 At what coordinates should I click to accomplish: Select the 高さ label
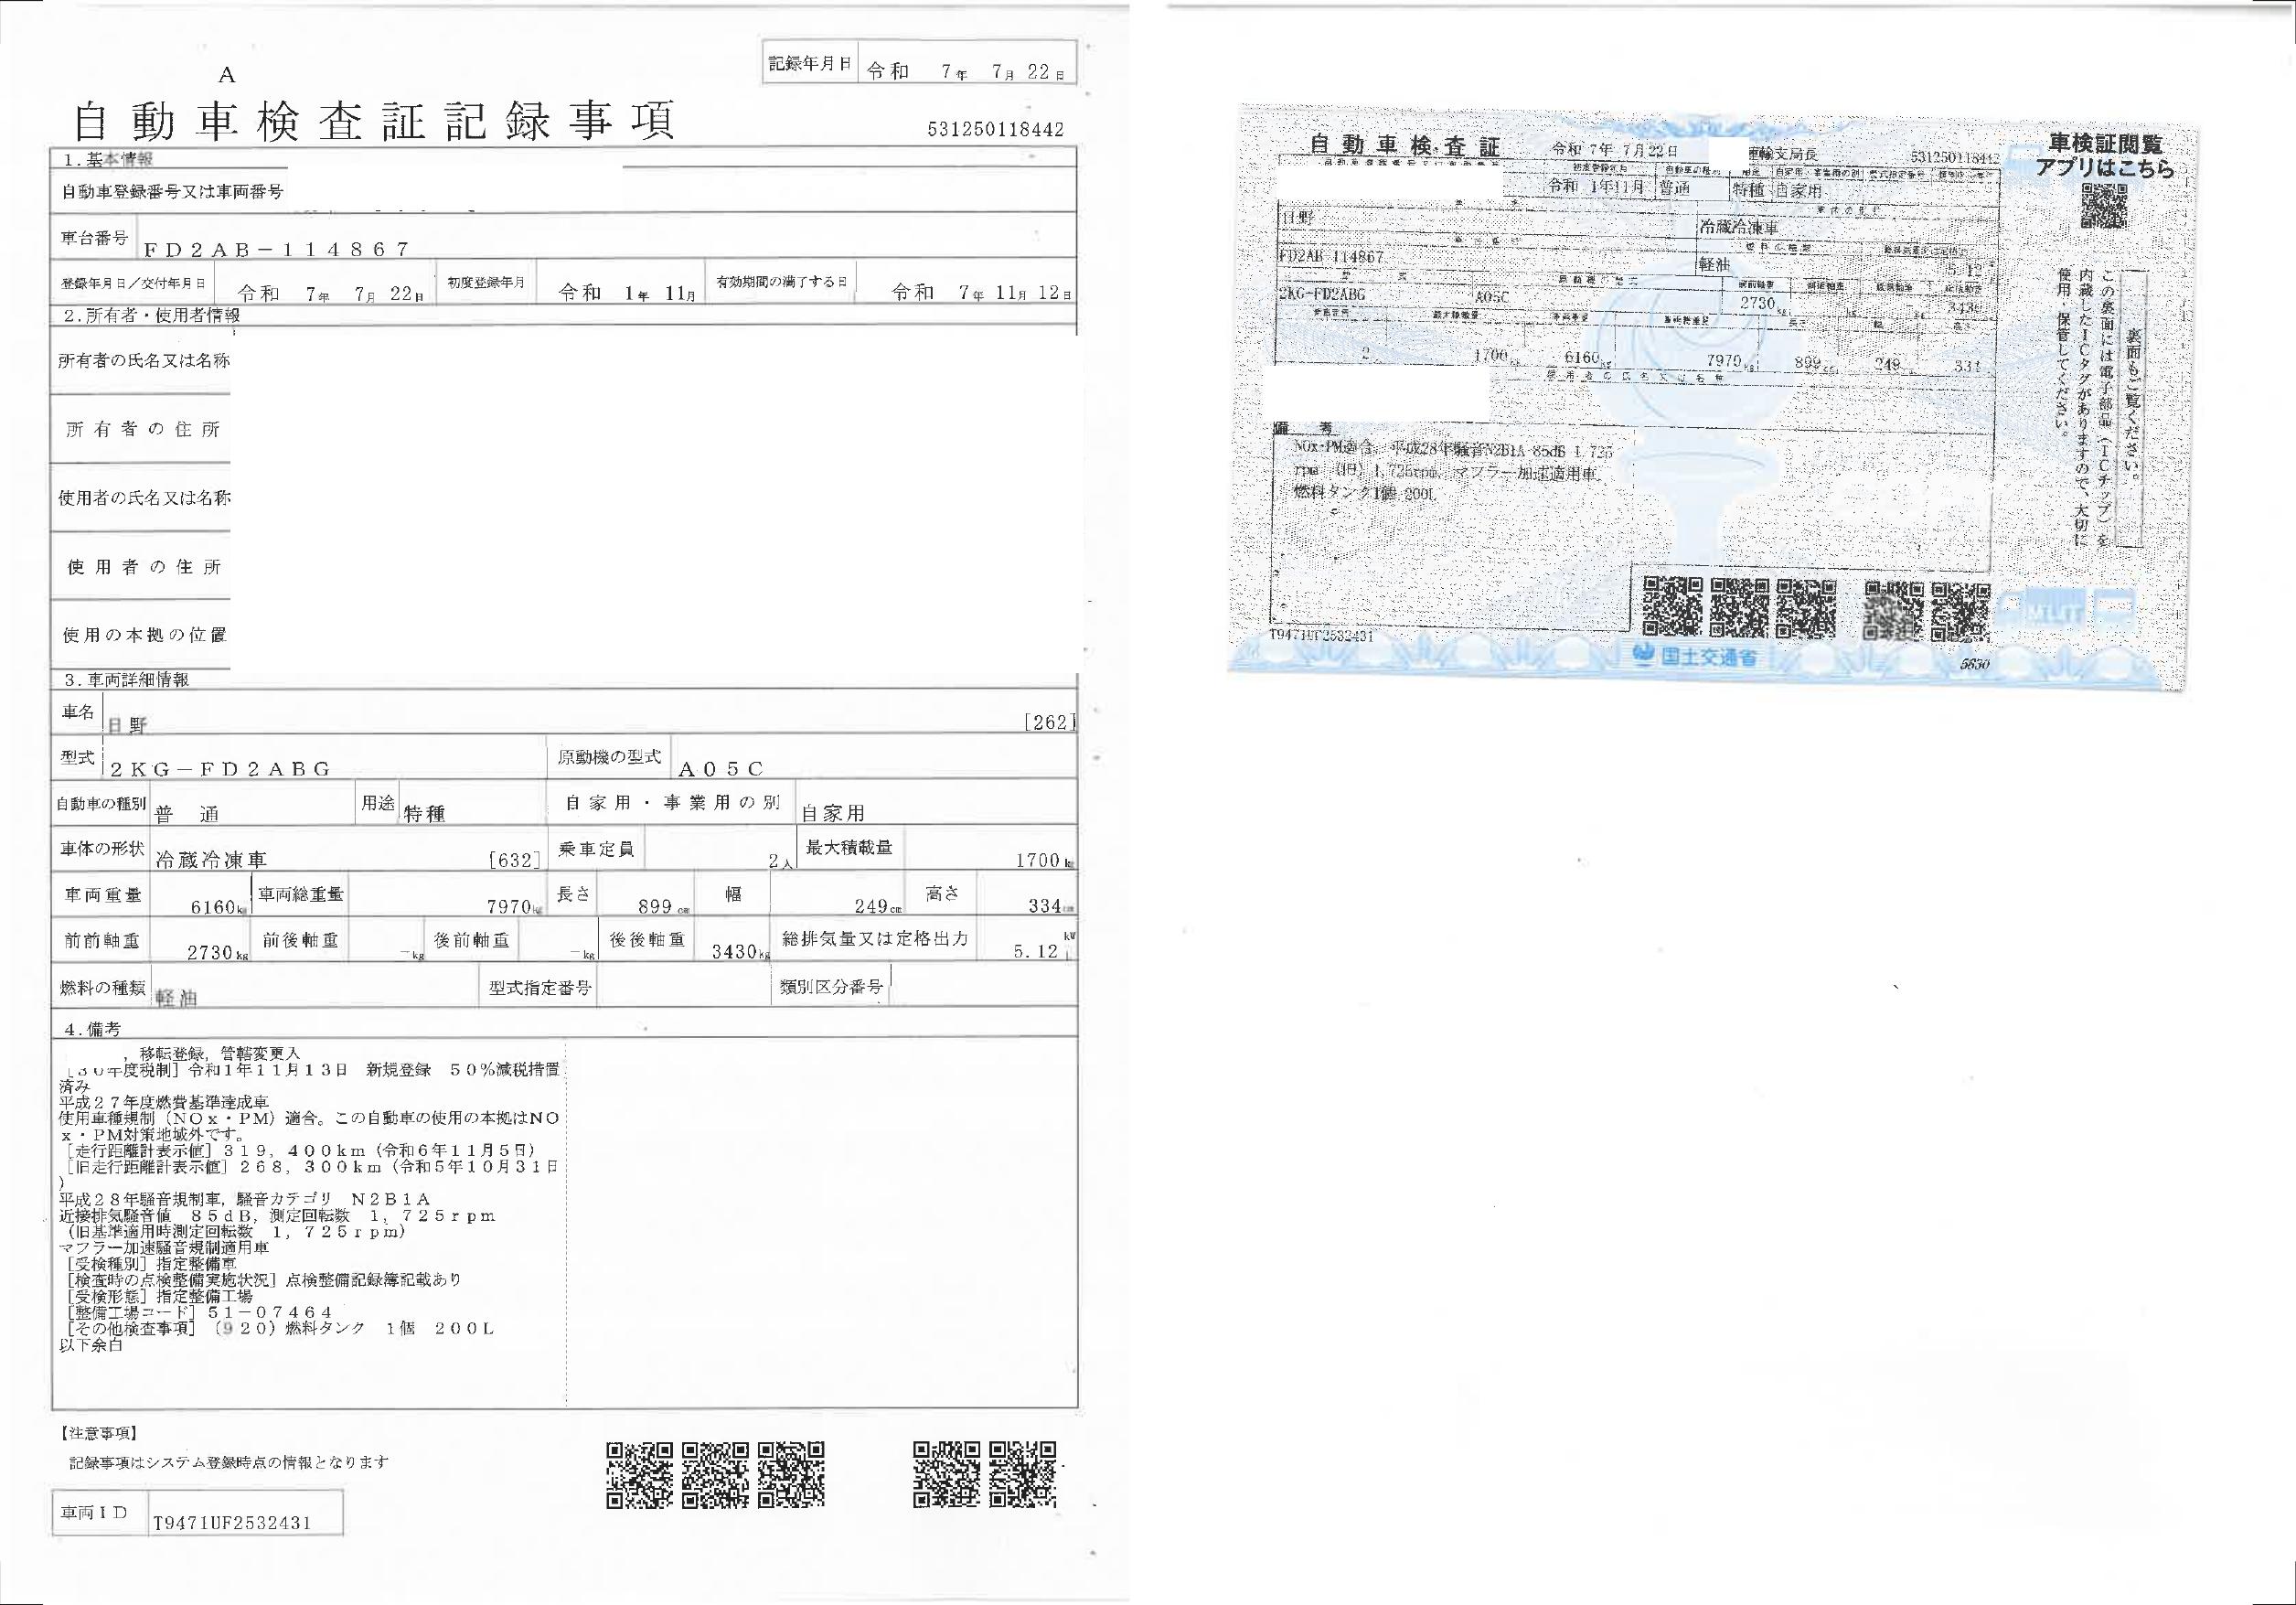942,893
